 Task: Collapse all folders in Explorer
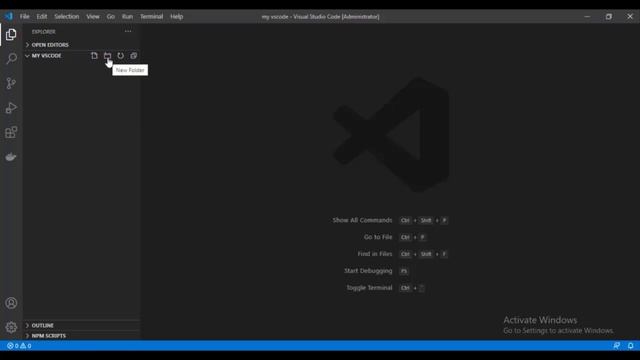(133, 56)
